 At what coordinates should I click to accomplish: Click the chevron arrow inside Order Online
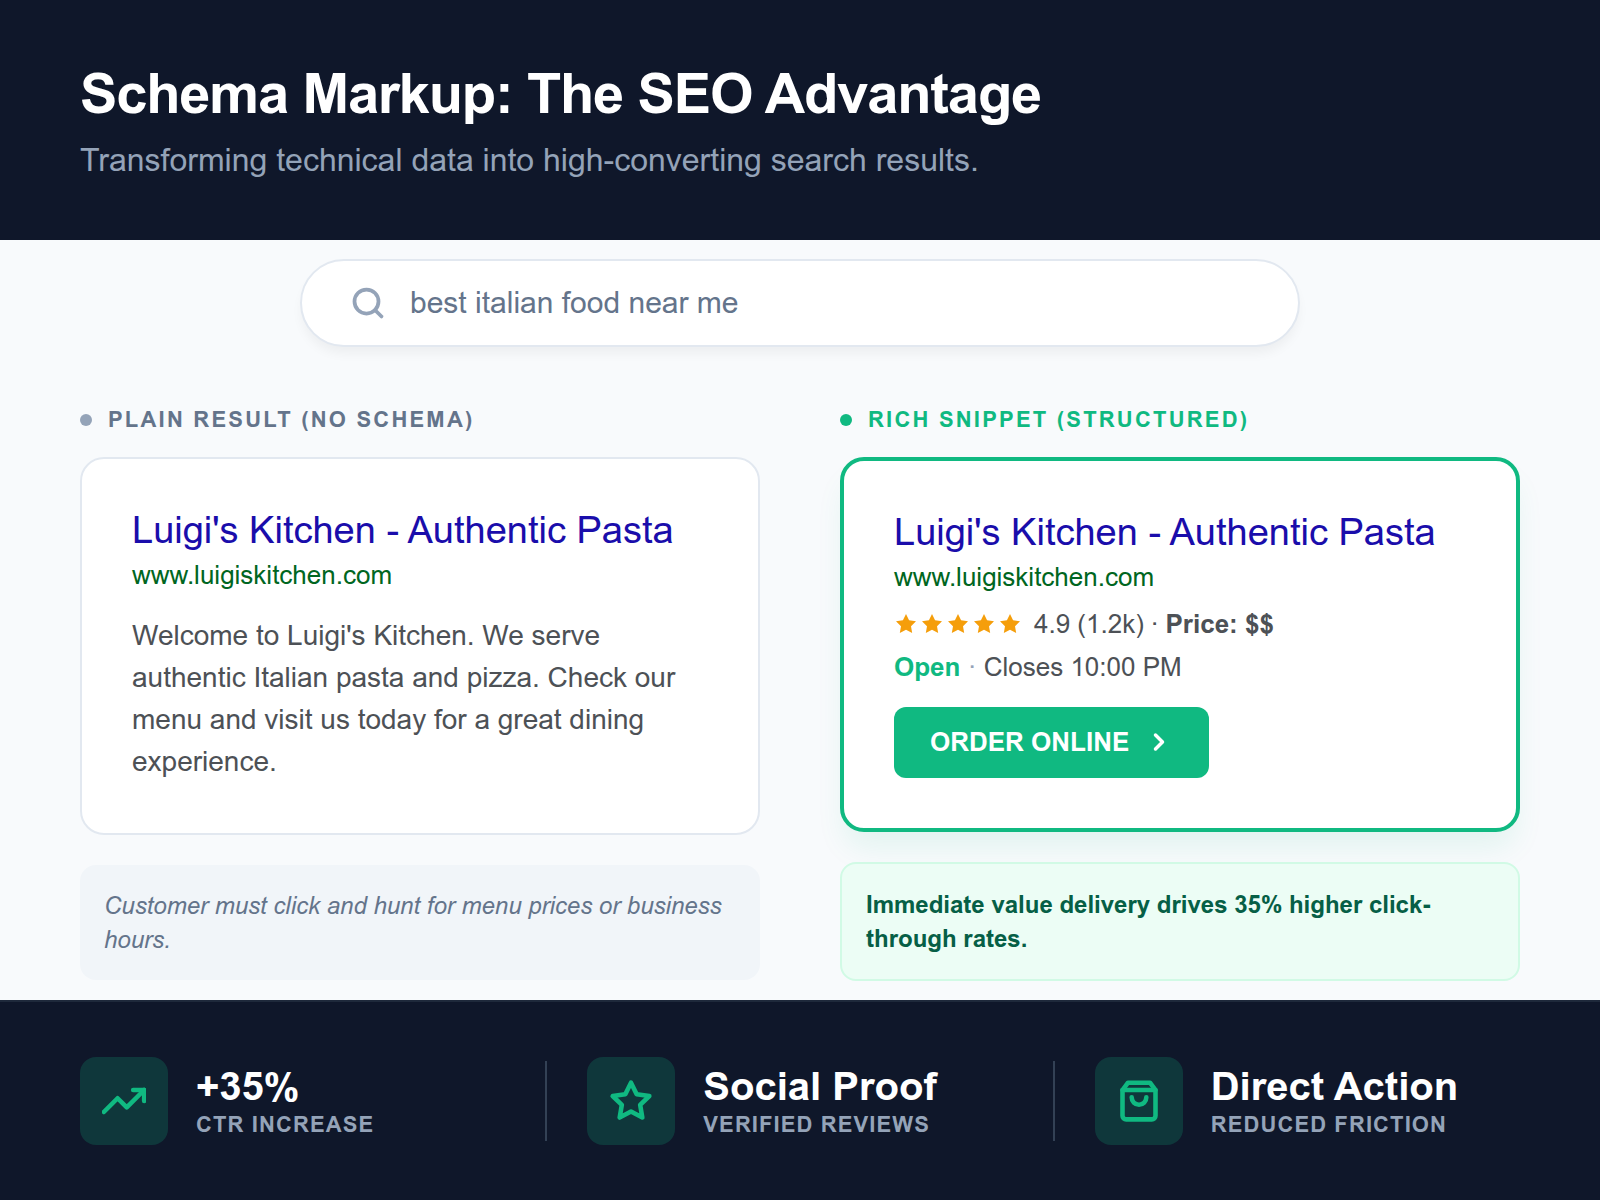1160,742
